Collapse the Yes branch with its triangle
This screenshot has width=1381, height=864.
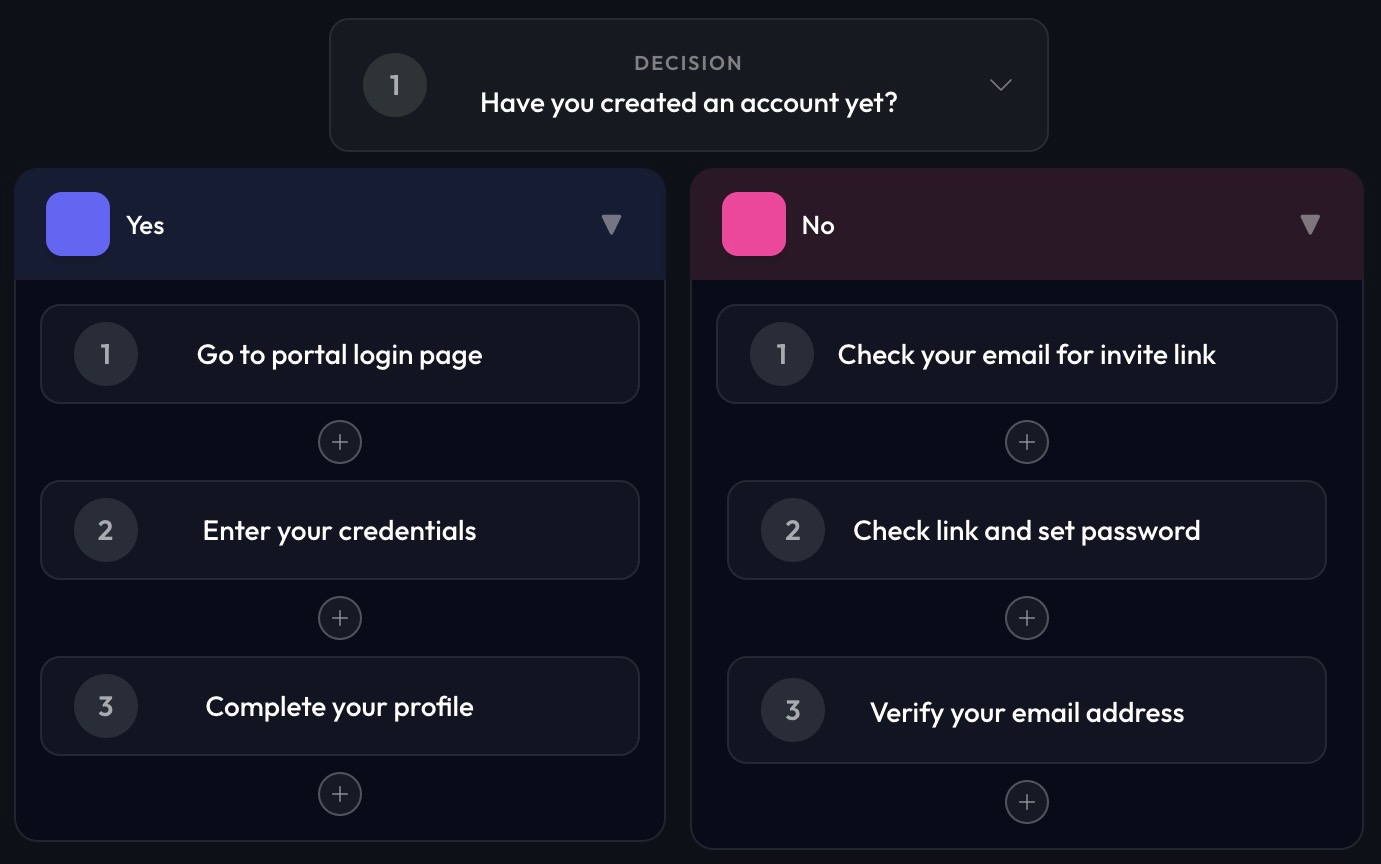tap(612, 224)
